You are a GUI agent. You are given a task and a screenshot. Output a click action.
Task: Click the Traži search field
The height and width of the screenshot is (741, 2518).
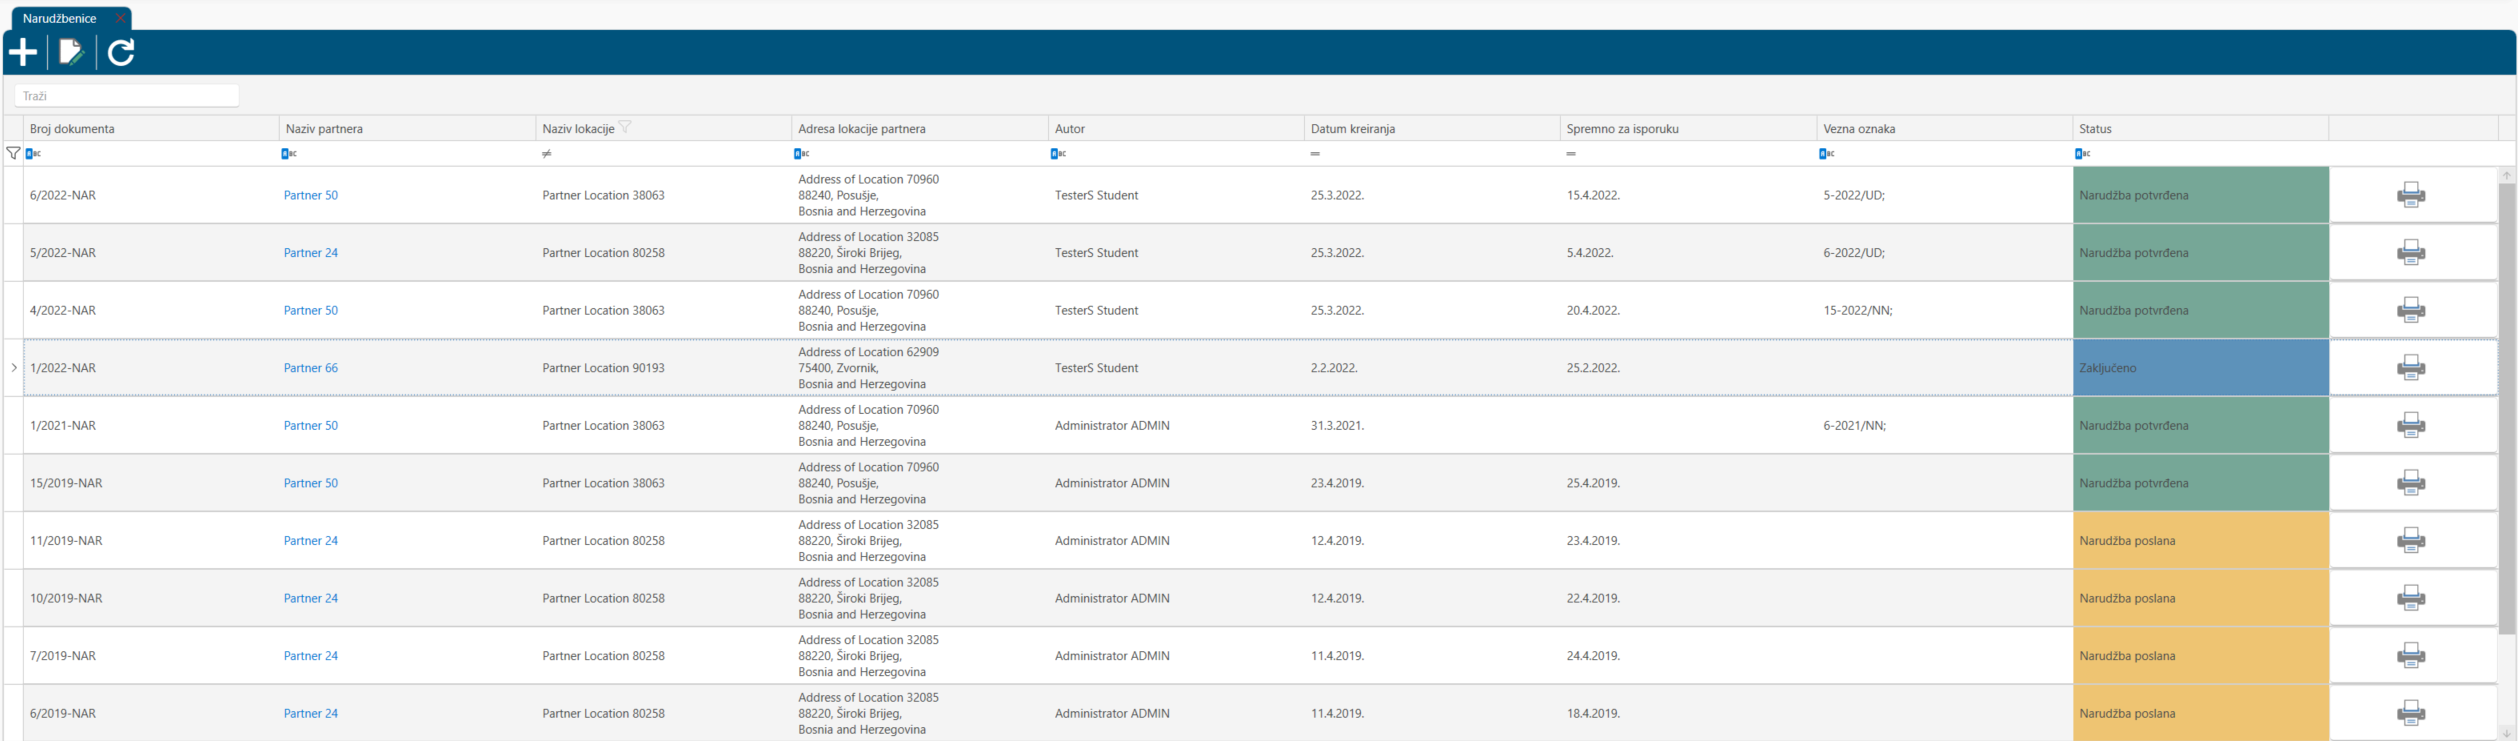coord(127,96)
